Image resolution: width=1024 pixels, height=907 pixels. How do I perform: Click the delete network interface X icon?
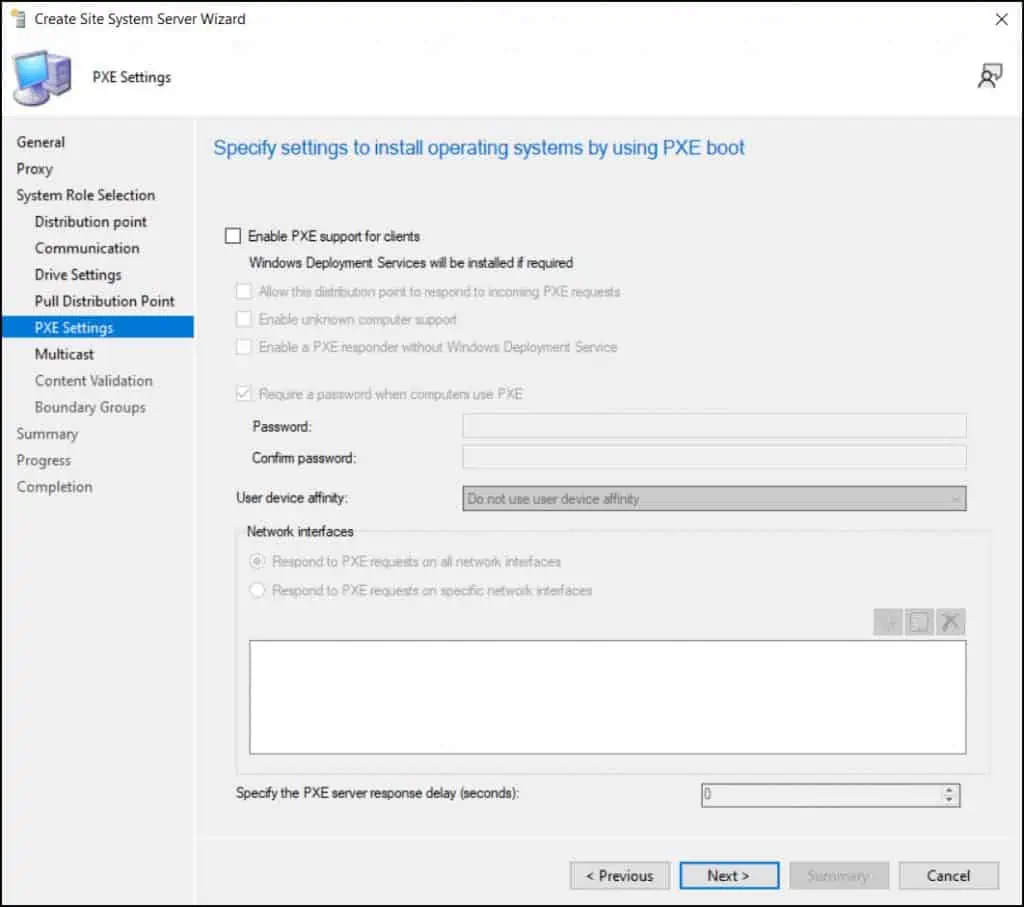click(x=951, y=622)
